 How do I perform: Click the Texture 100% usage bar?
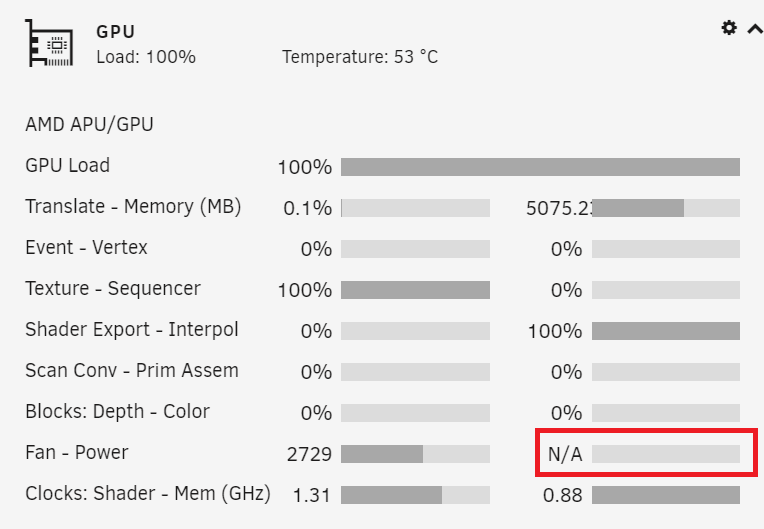click(416, 290)
